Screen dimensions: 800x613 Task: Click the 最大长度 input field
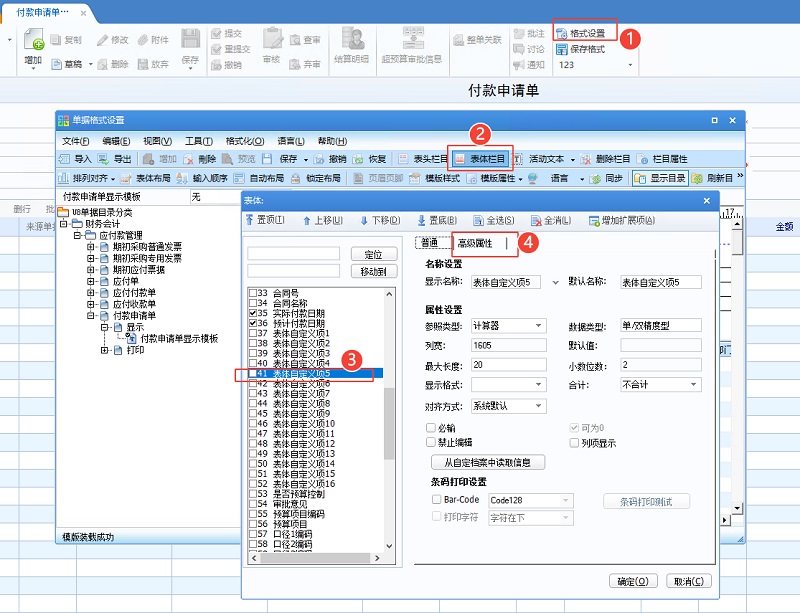[508, 365]
